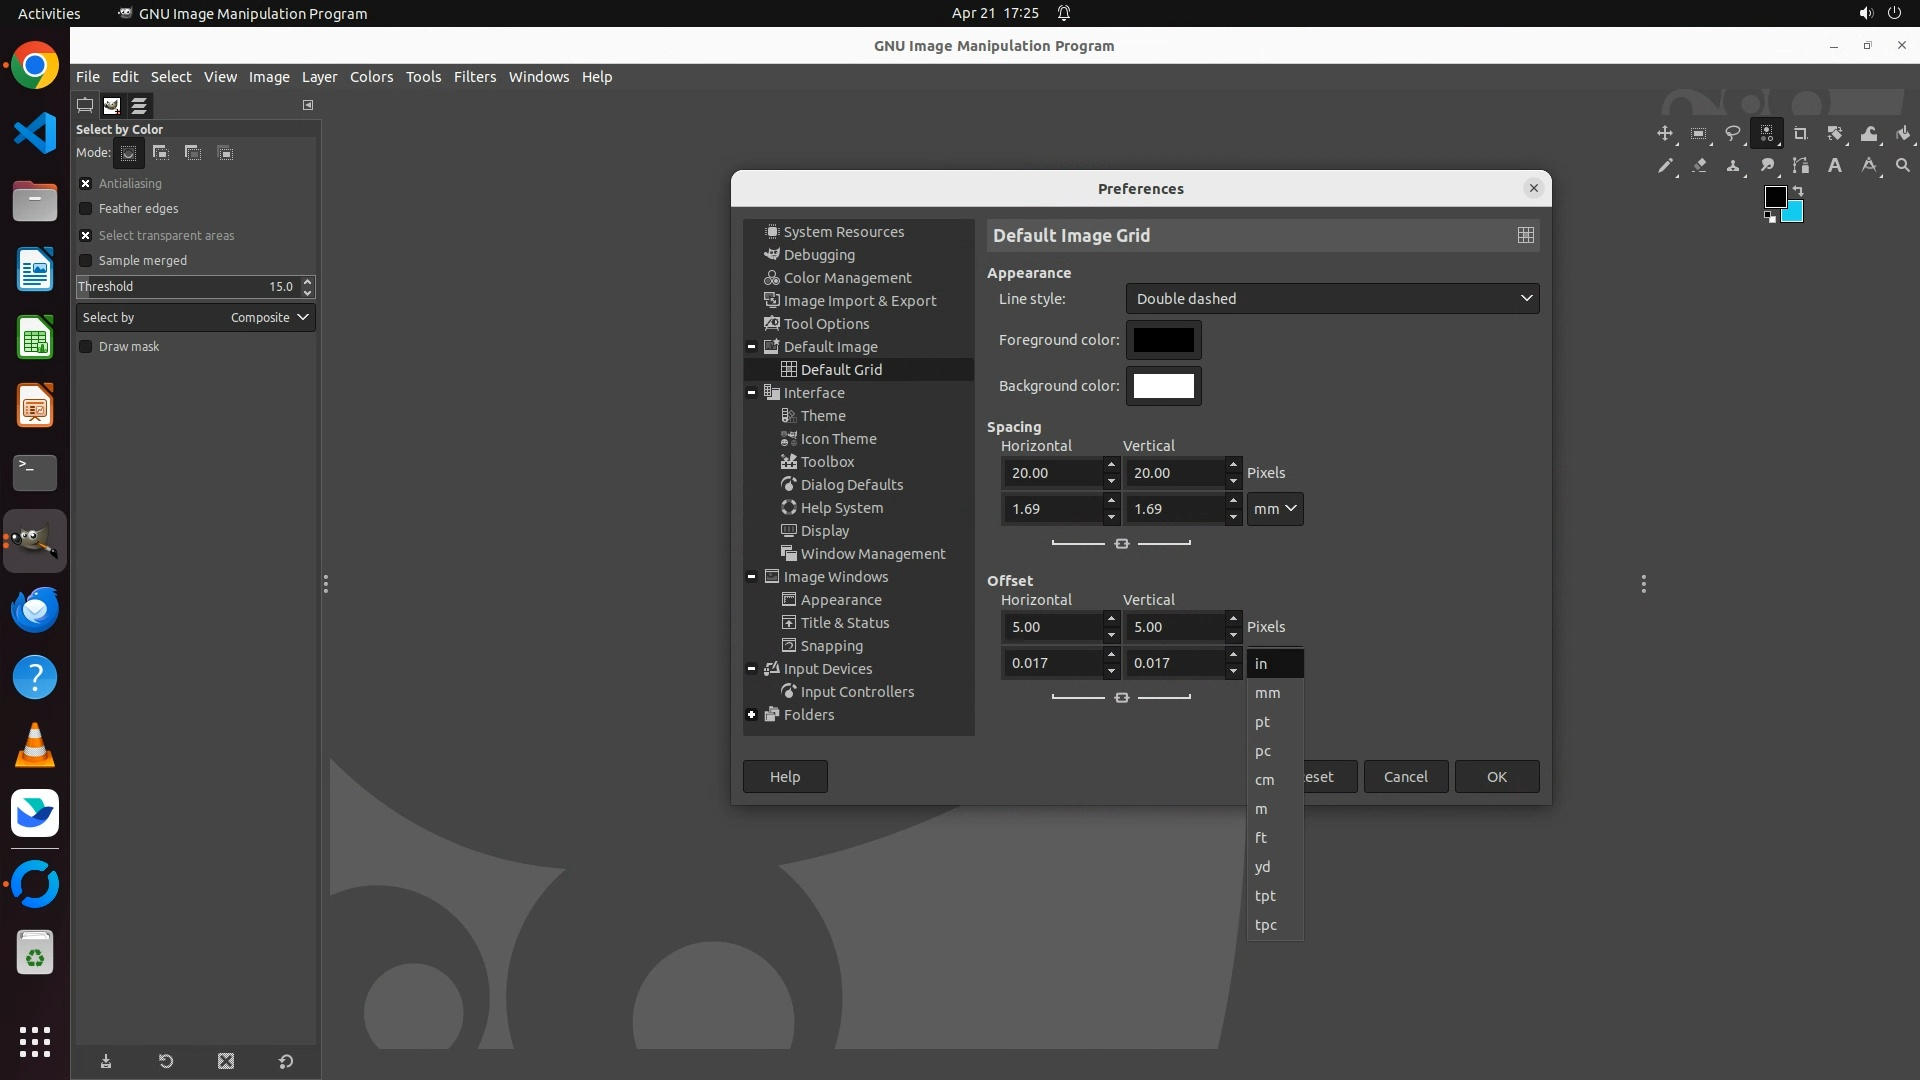Expand the Folders tree item

752,715
